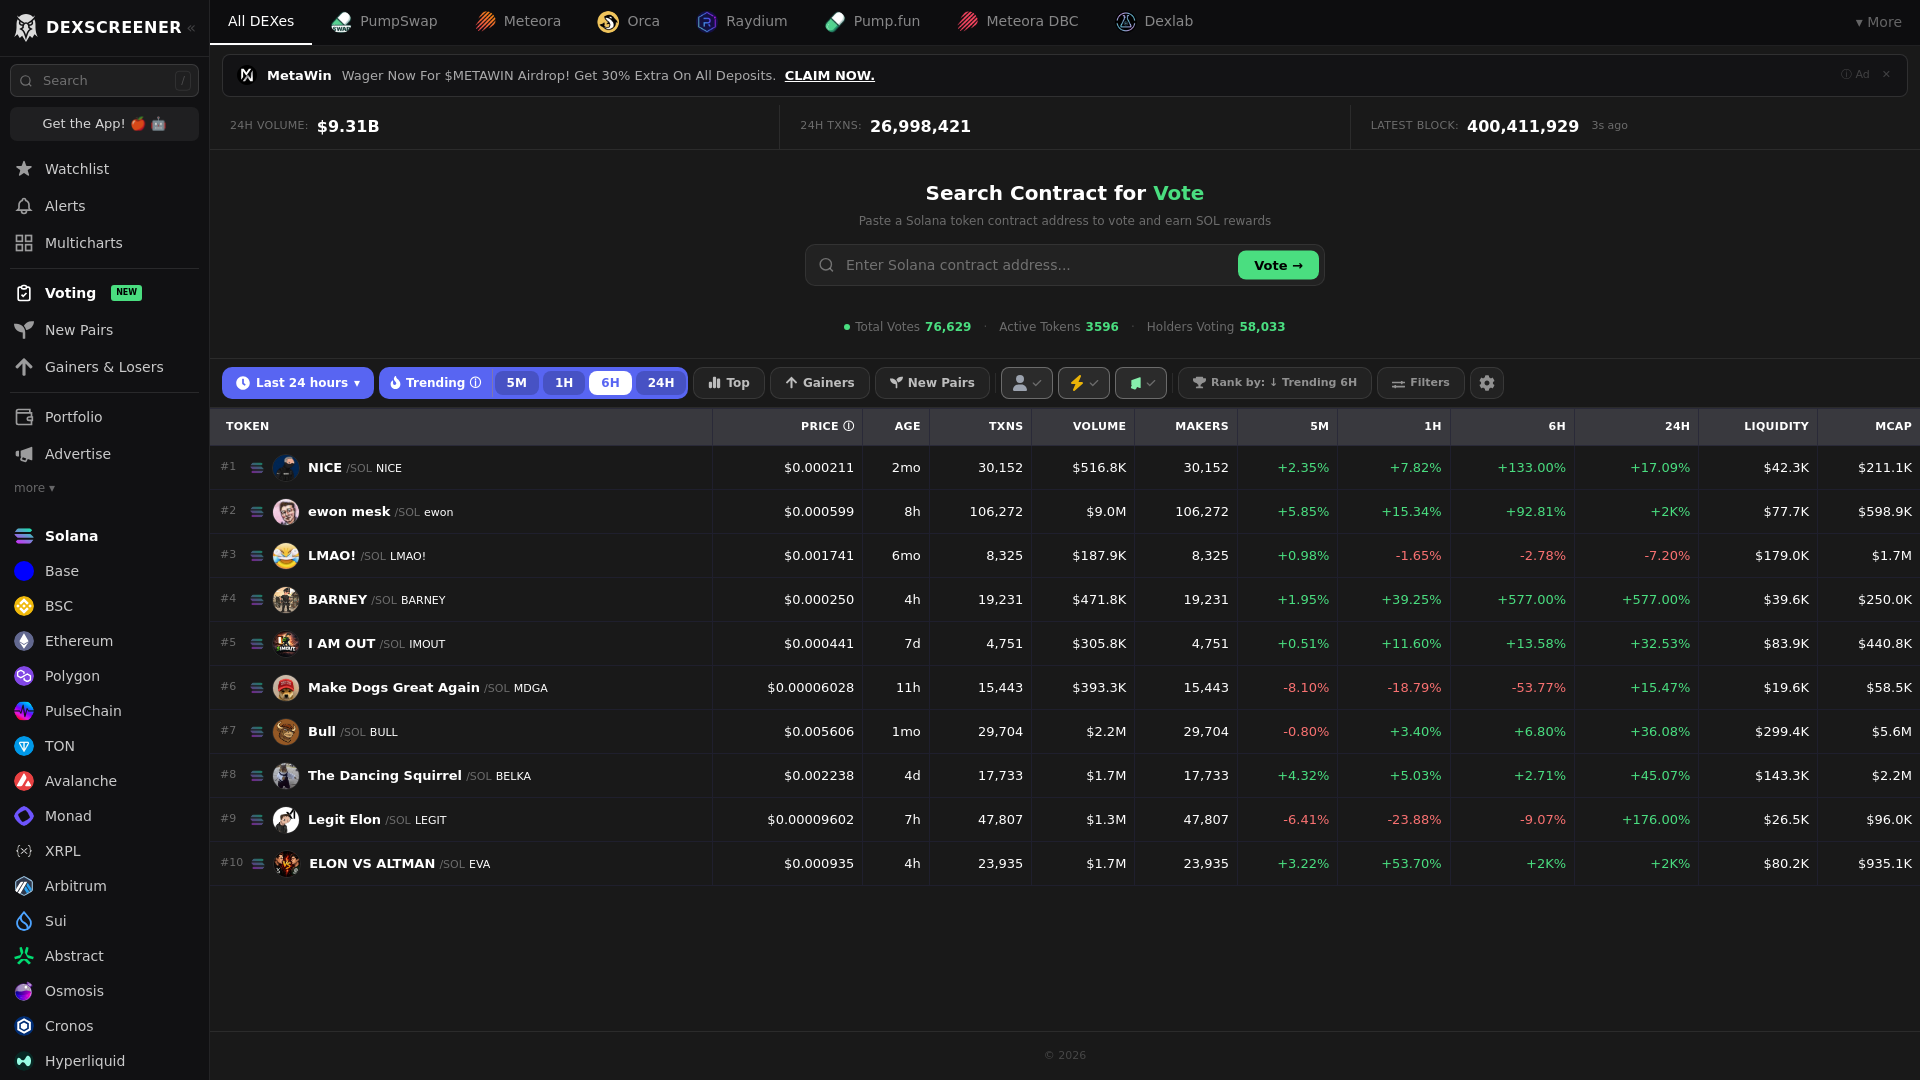
Task: Open the Alerts bell icon
Action: (x=24, y=206)
